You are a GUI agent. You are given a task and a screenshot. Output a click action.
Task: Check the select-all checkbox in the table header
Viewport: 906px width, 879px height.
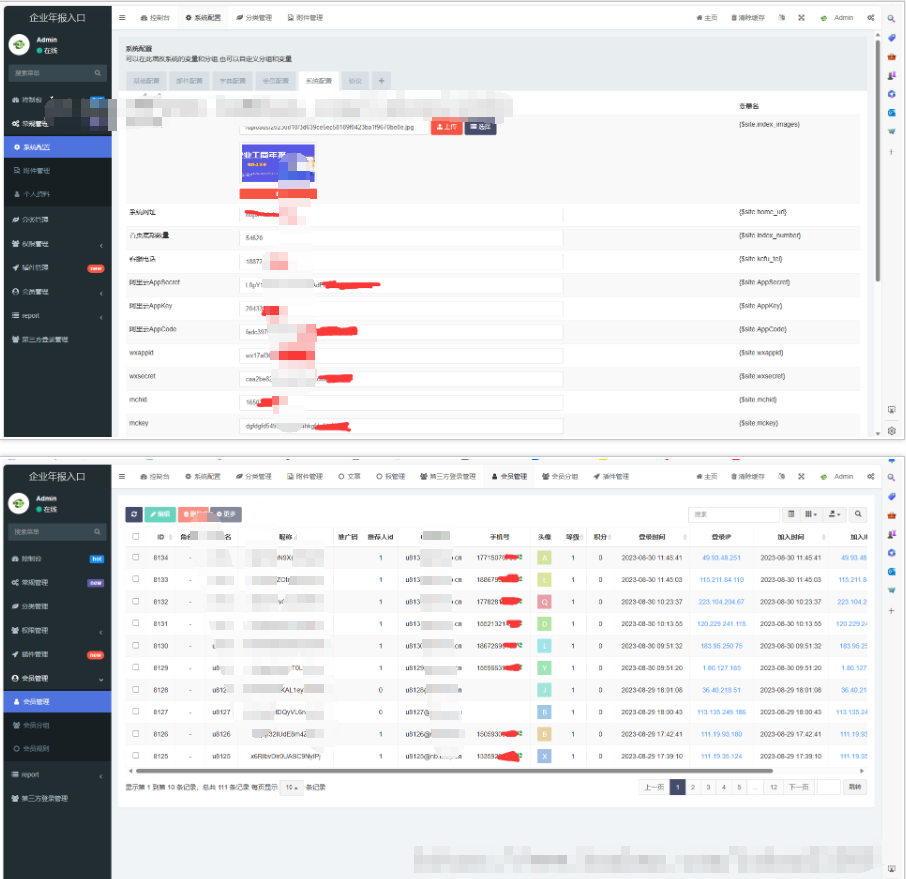click(136, 537)
